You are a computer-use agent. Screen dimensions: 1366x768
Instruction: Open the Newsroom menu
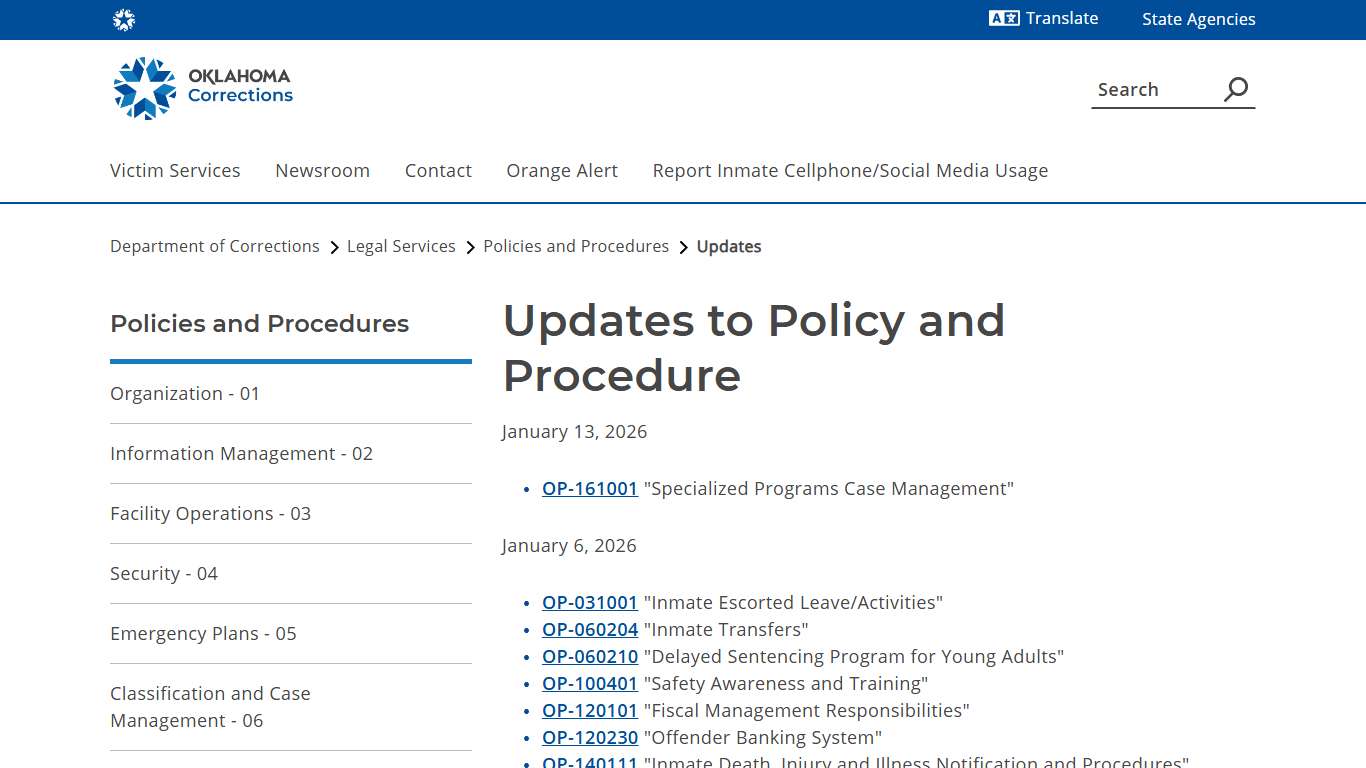coord(322,170)
